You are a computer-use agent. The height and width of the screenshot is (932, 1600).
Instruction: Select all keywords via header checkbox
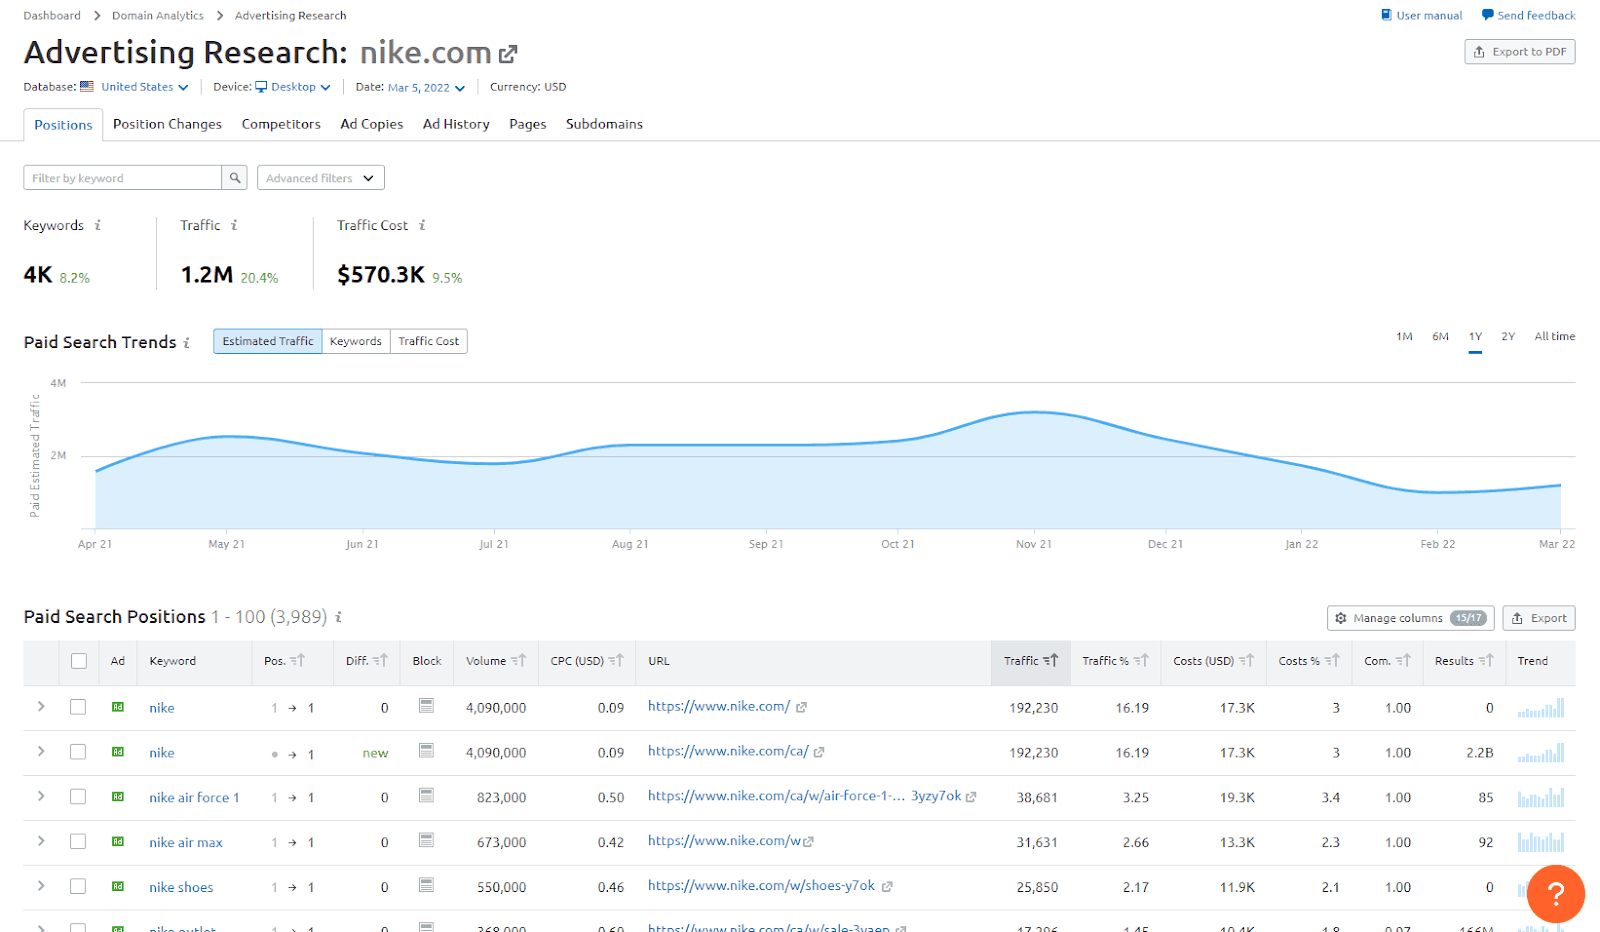click(x=78, y=661)
